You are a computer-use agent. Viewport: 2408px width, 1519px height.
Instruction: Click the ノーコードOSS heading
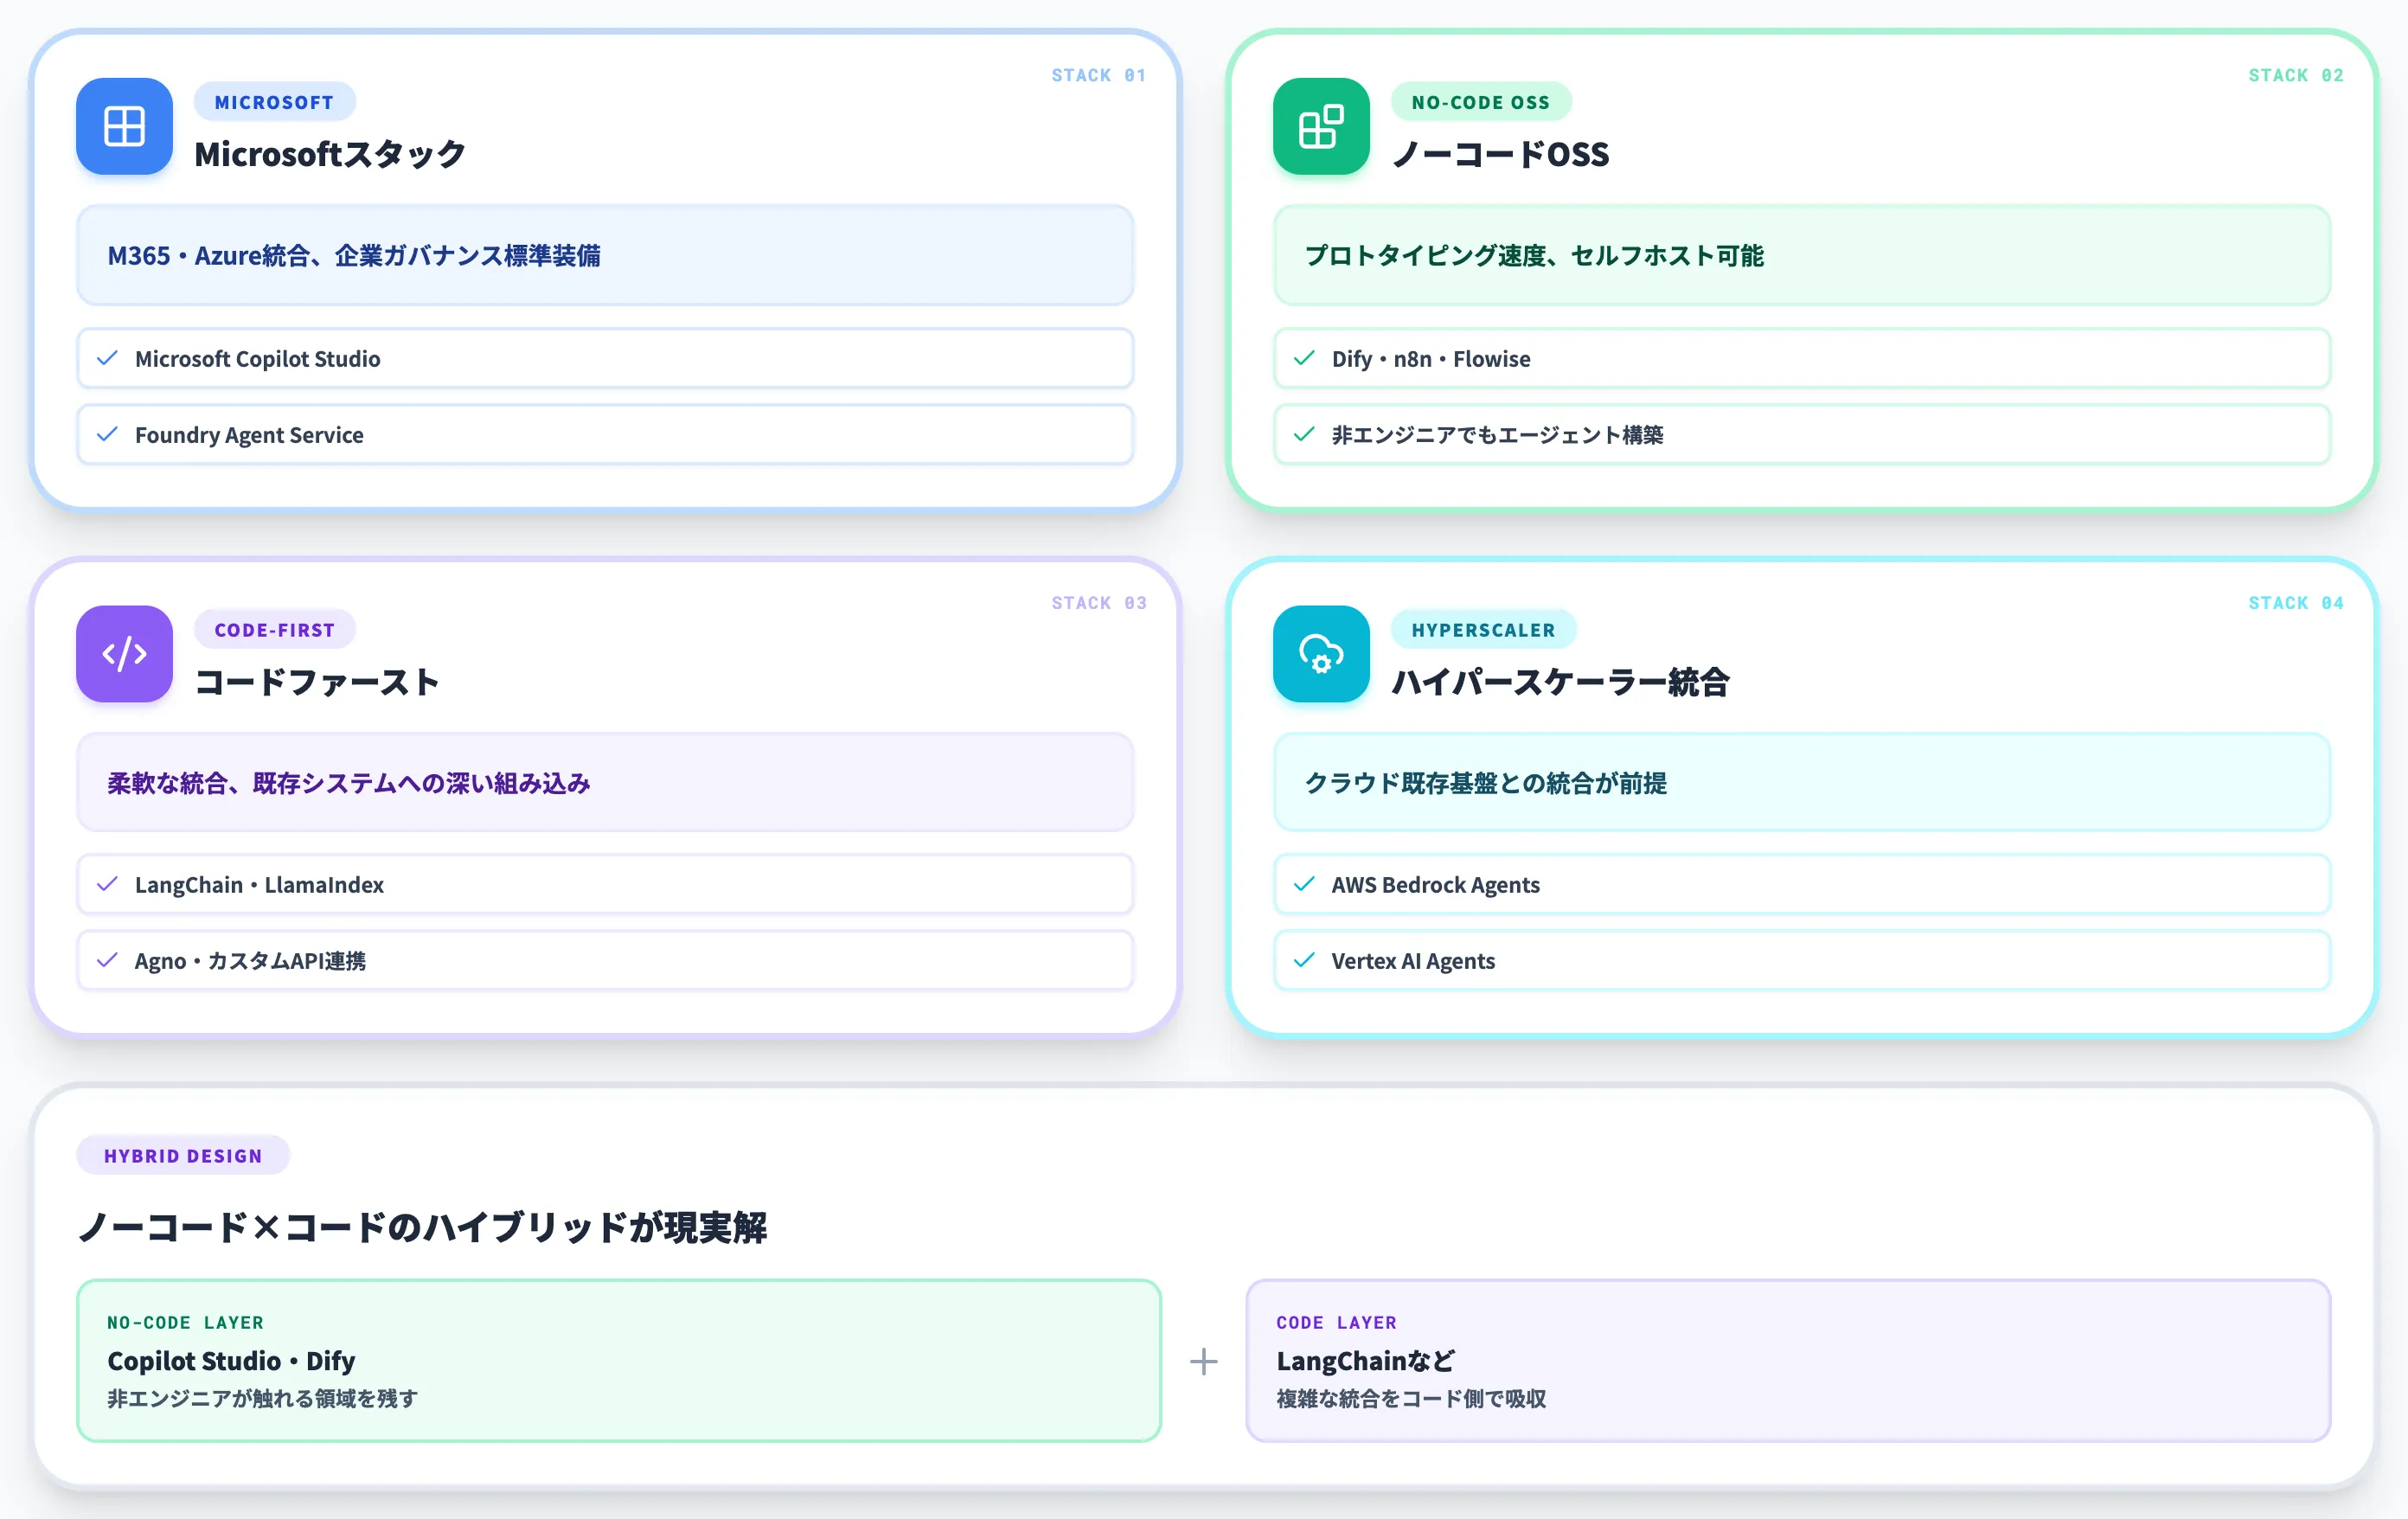(1500, 154)
